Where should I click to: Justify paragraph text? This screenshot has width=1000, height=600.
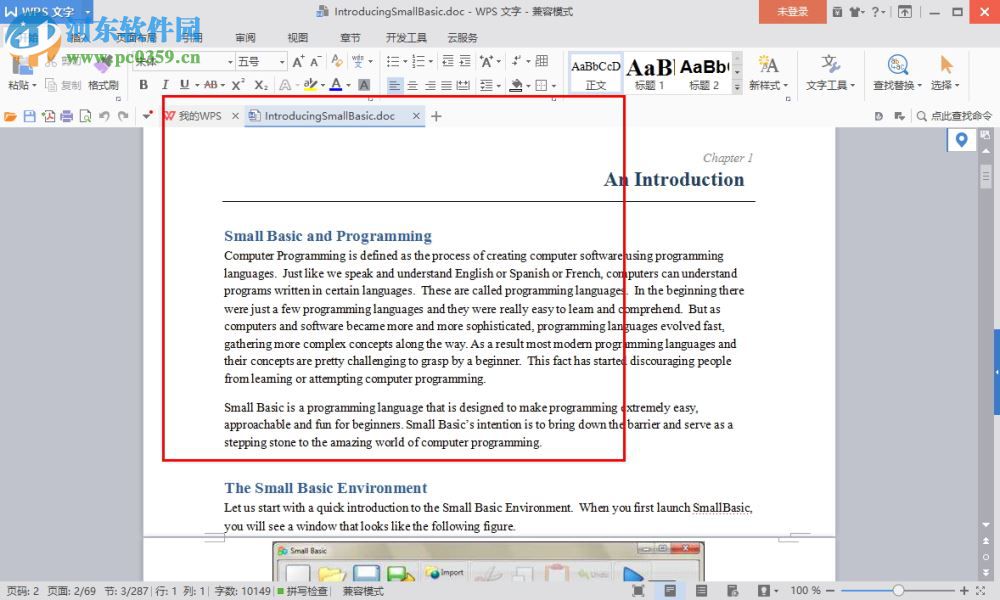[446, 85]
